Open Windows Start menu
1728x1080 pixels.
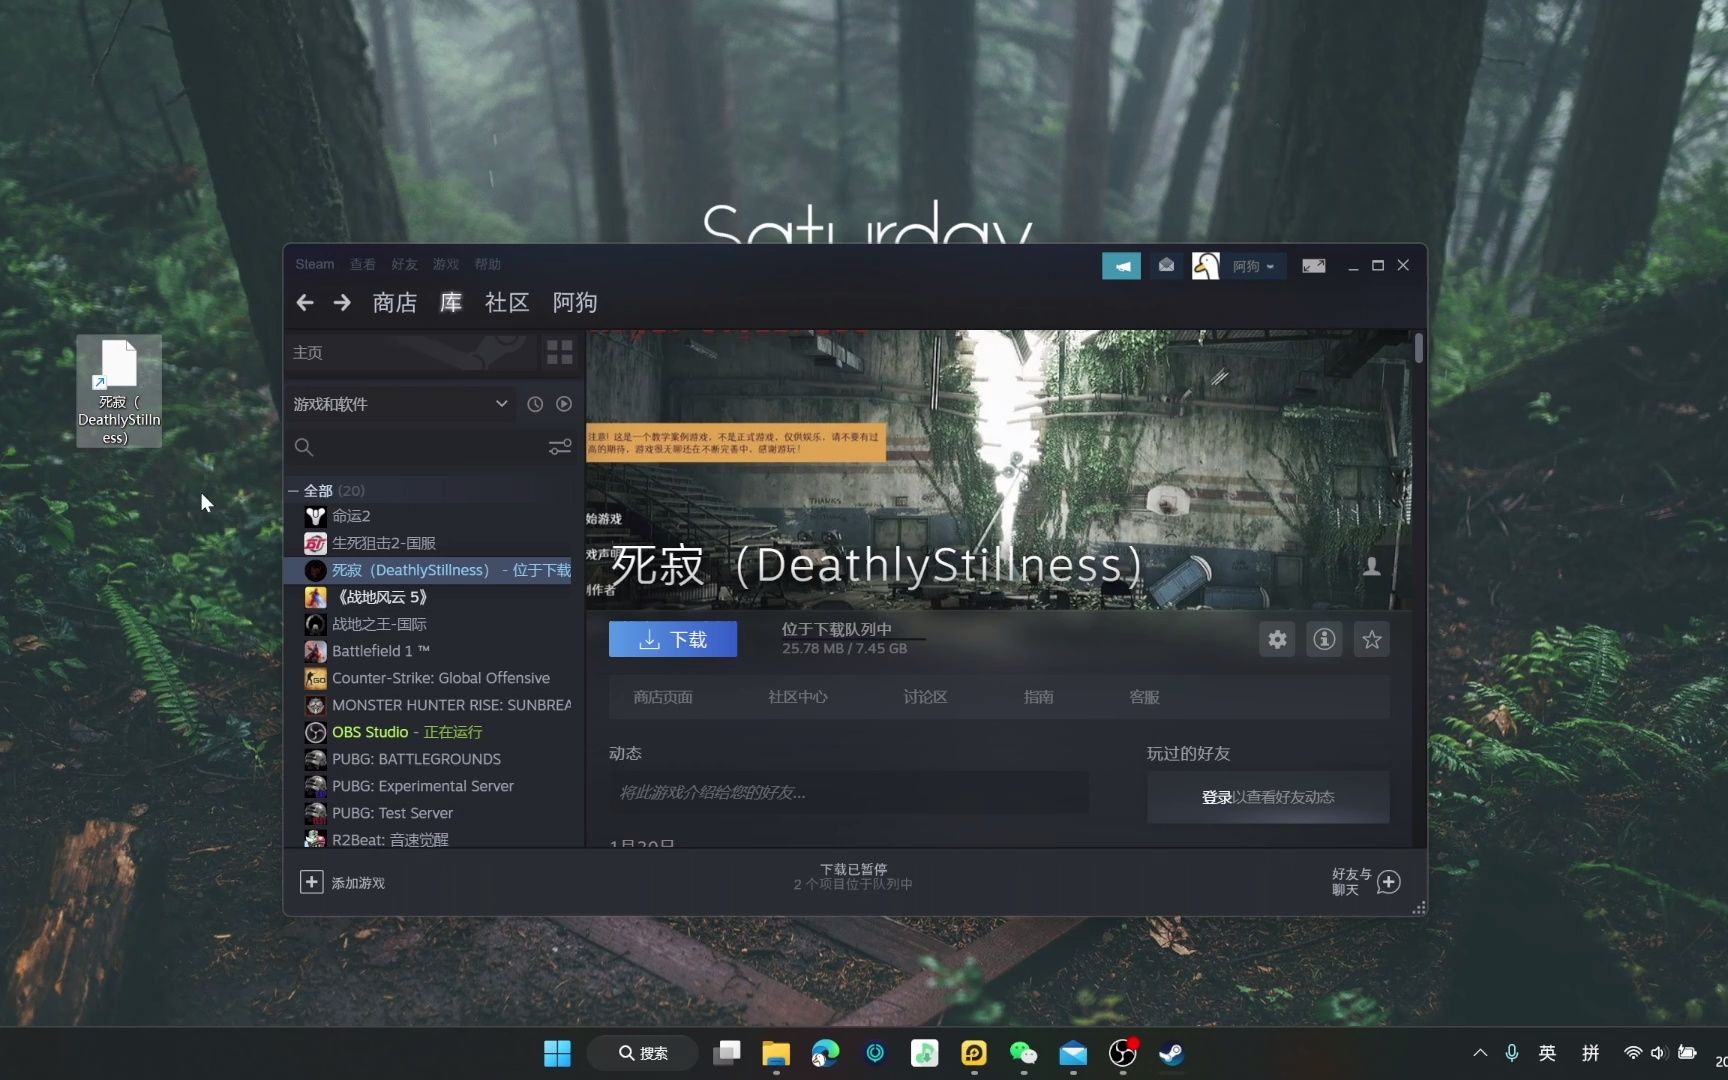pos(557,1053)
